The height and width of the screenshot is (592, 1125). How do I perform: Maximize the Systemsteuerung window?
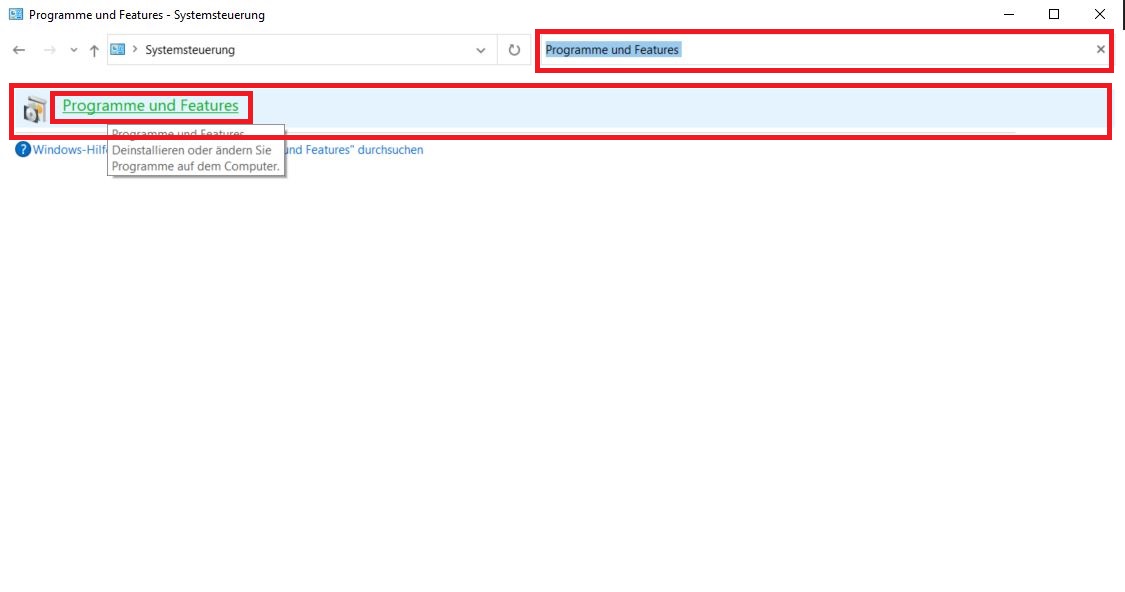(x=1054, y=15)
